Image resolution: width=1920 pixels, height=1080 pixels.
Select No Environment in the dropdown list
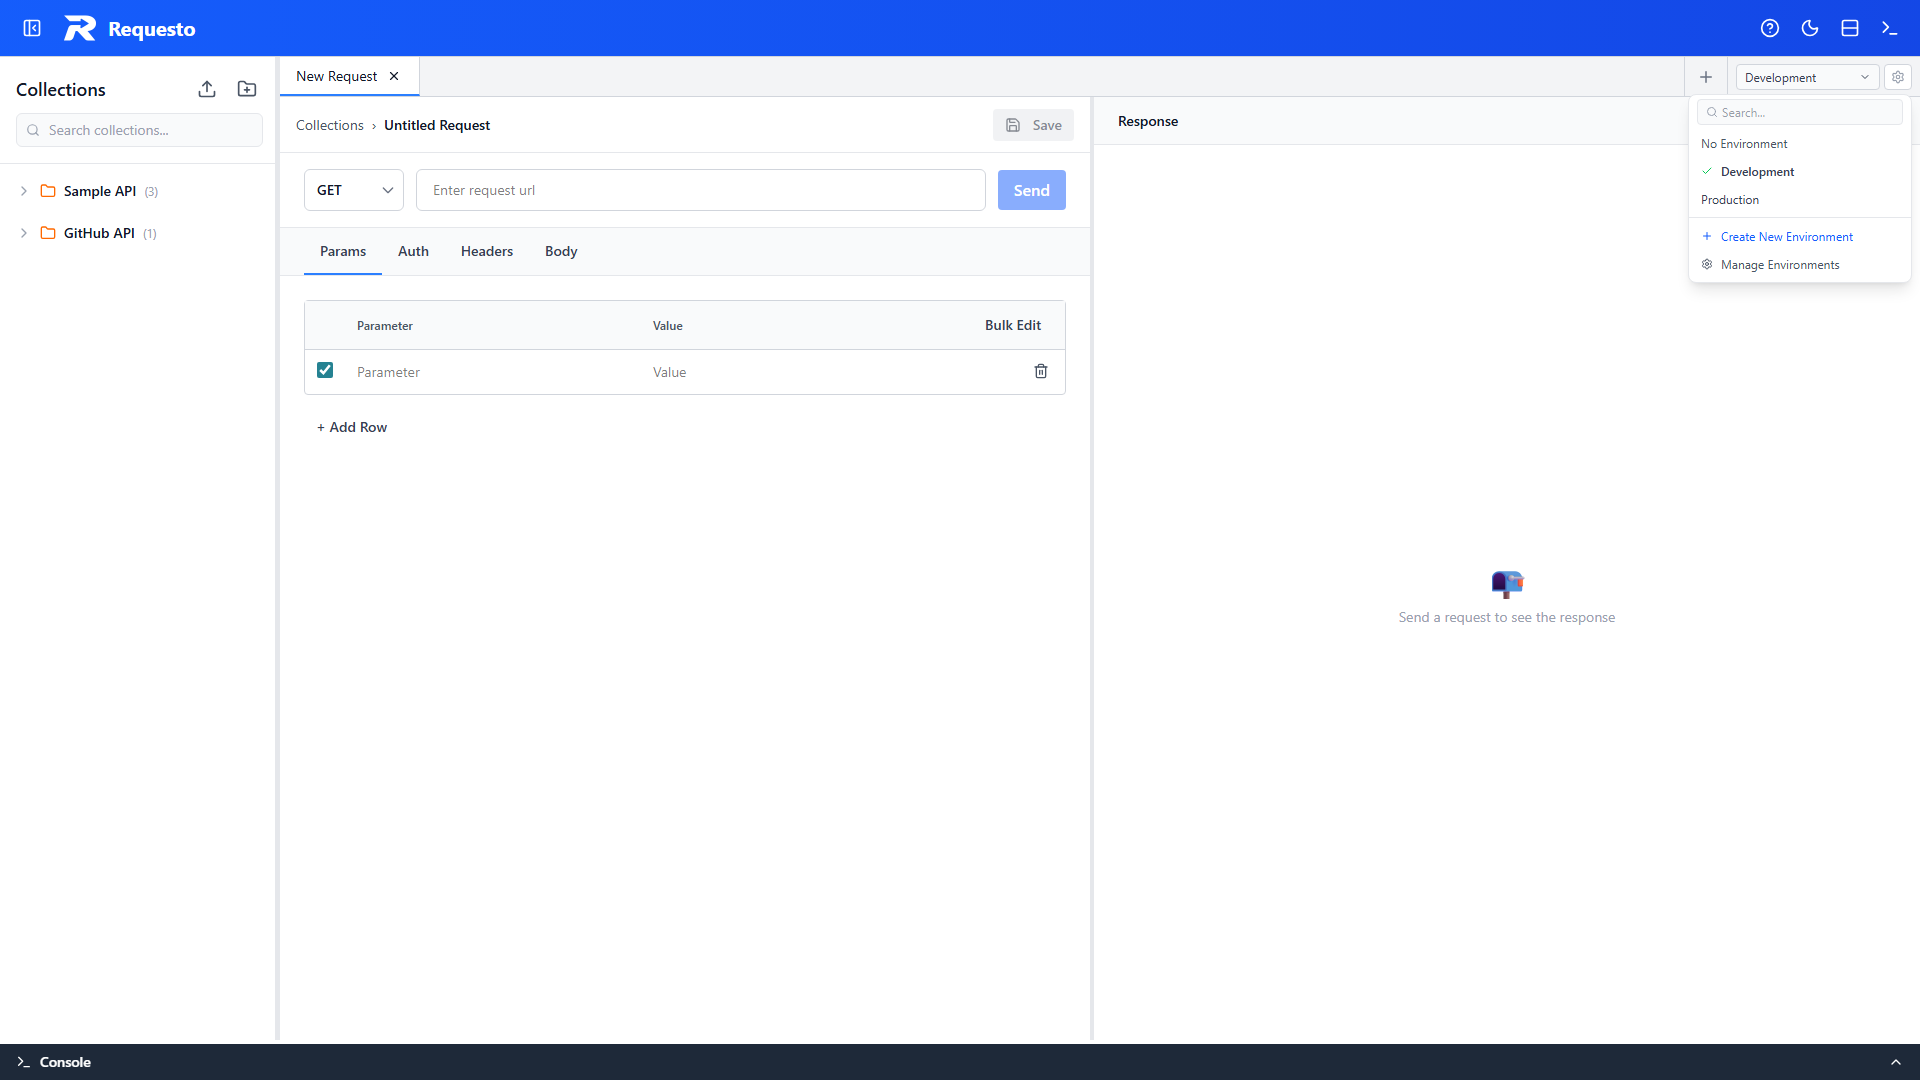pyautogui.click(x=1744, y=143)
